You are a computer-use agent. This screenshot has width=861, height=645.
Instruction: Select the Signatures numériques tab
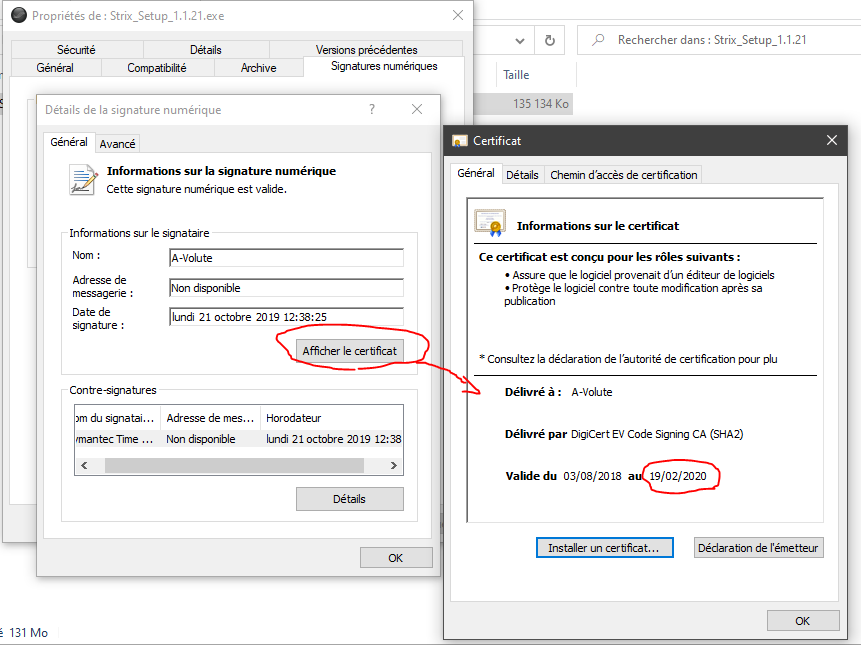(384, 66)
